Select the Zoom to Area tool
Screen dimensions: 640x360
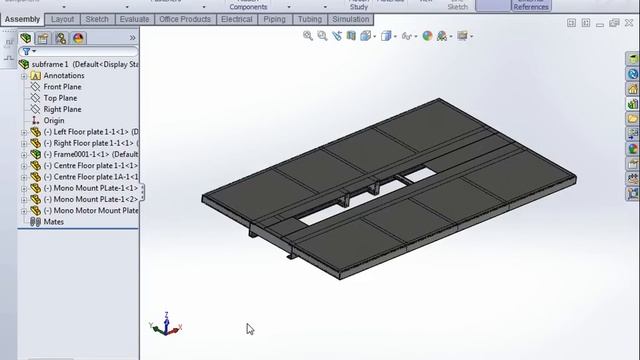322,36
